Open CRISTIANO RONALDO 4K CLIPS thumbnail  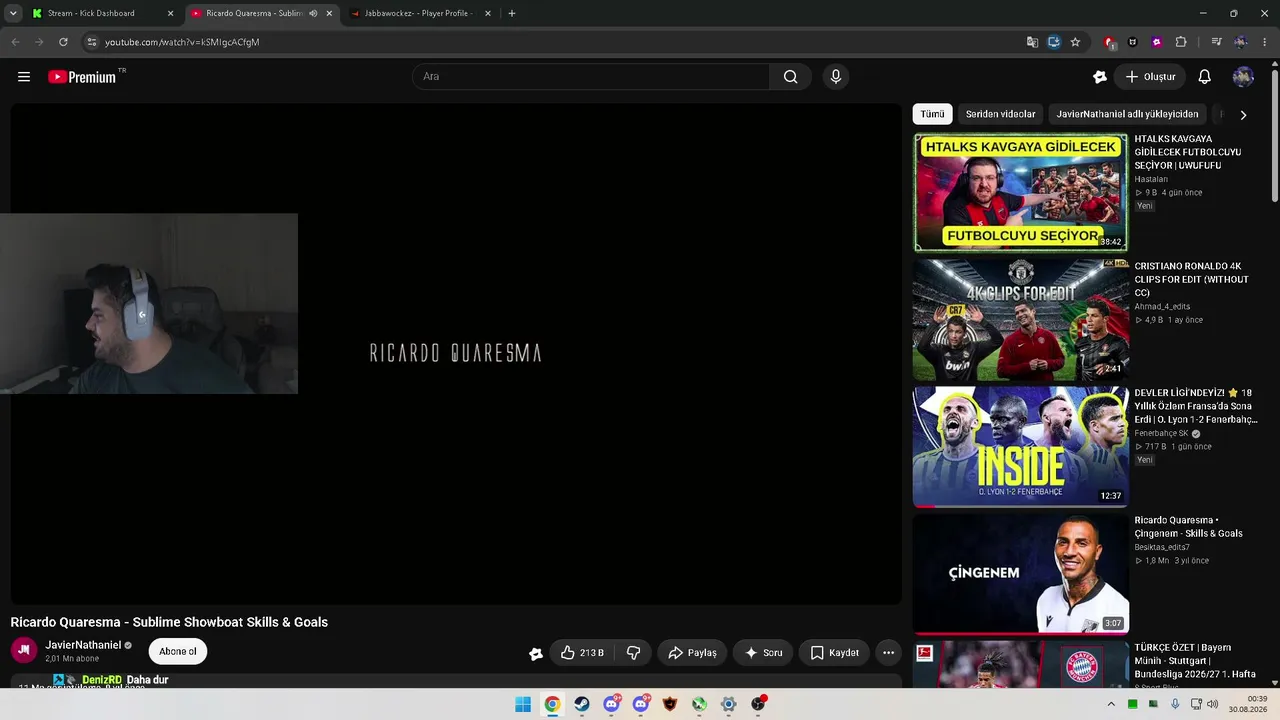(1021, 320)
